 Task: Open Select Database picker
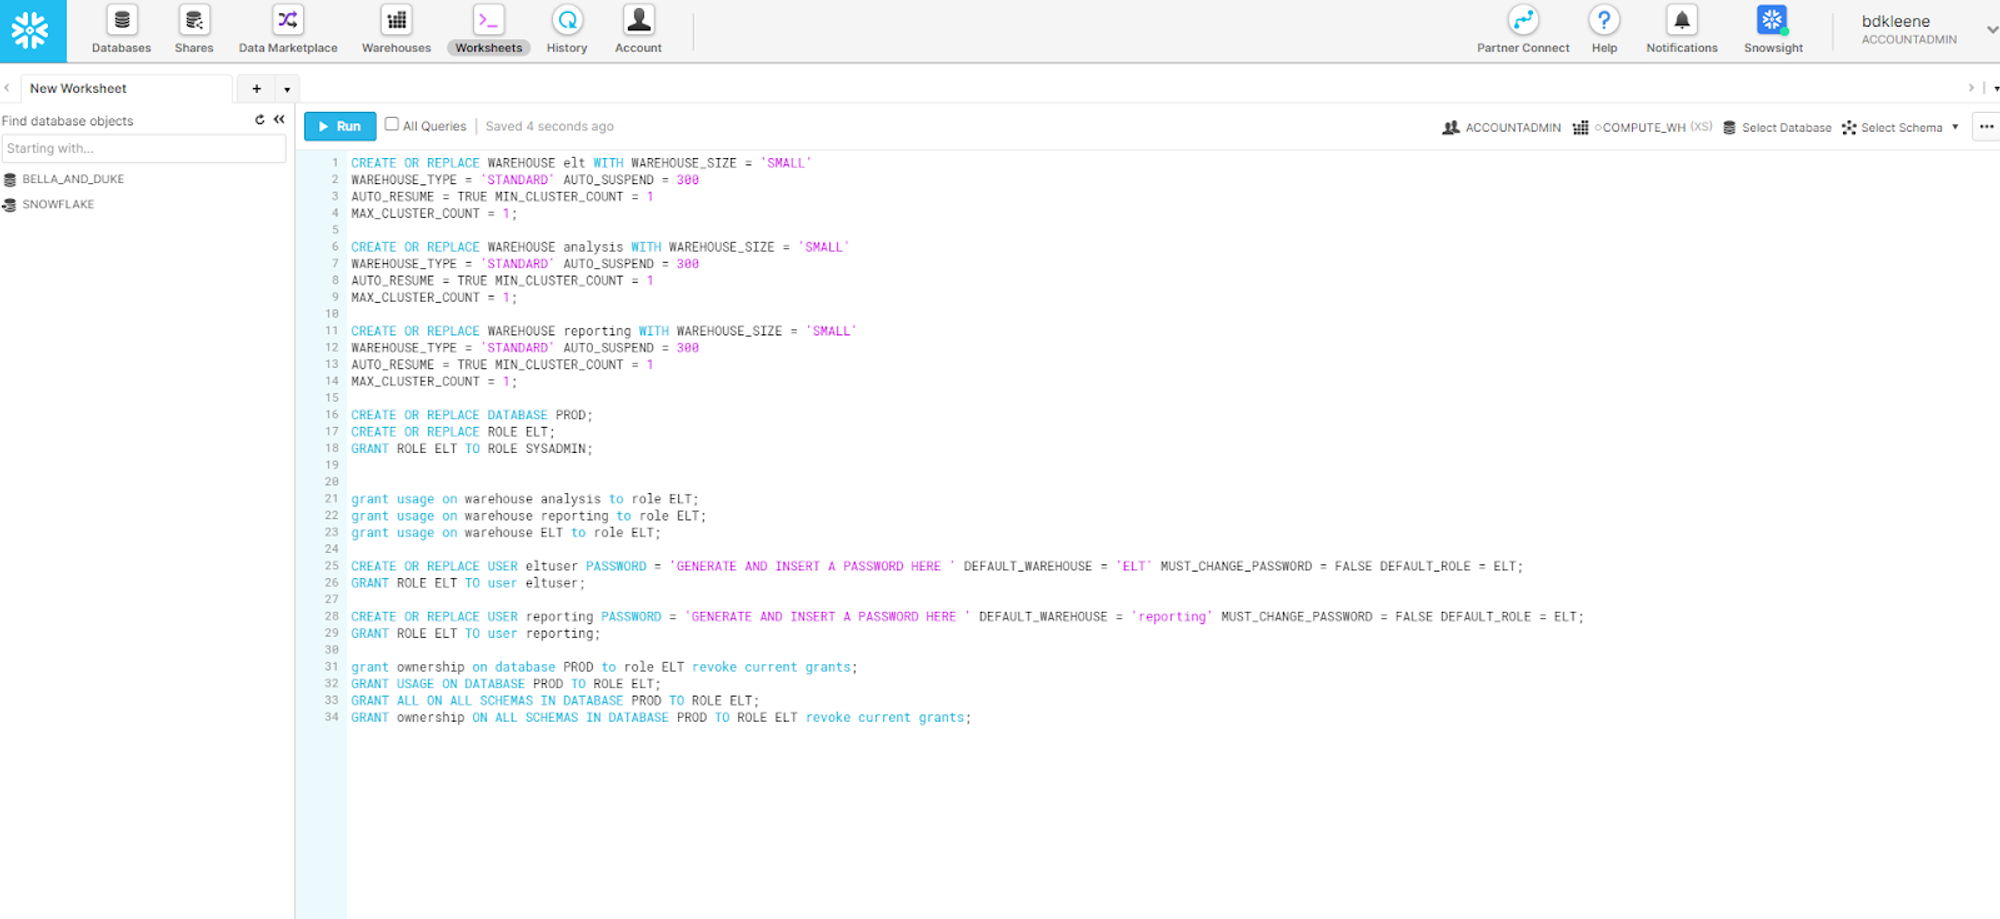[1777, 127]
